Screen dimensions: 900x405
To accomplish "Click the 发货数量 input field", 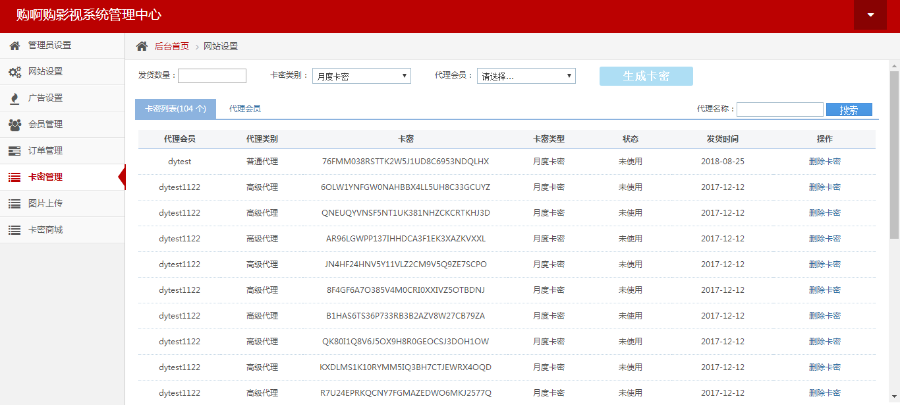I will [x=212, y=76].
